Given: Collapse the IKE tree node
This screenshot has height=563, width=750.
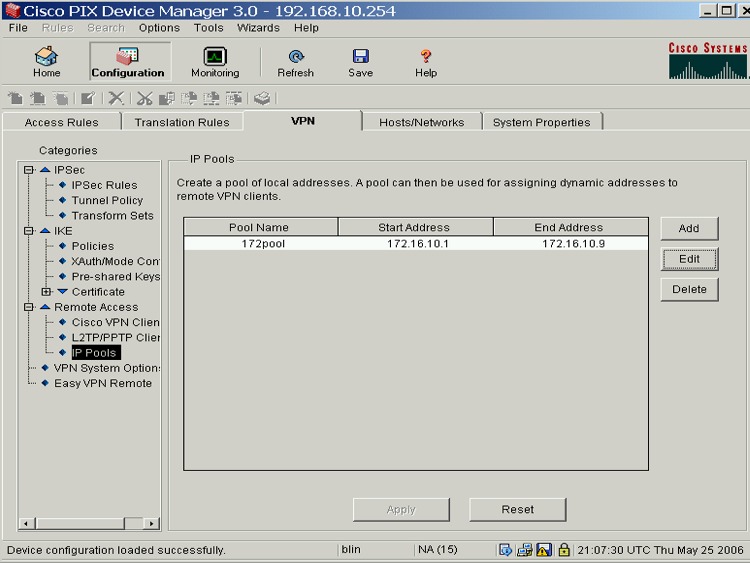Looking at the screenshot, I should point(29,231).
